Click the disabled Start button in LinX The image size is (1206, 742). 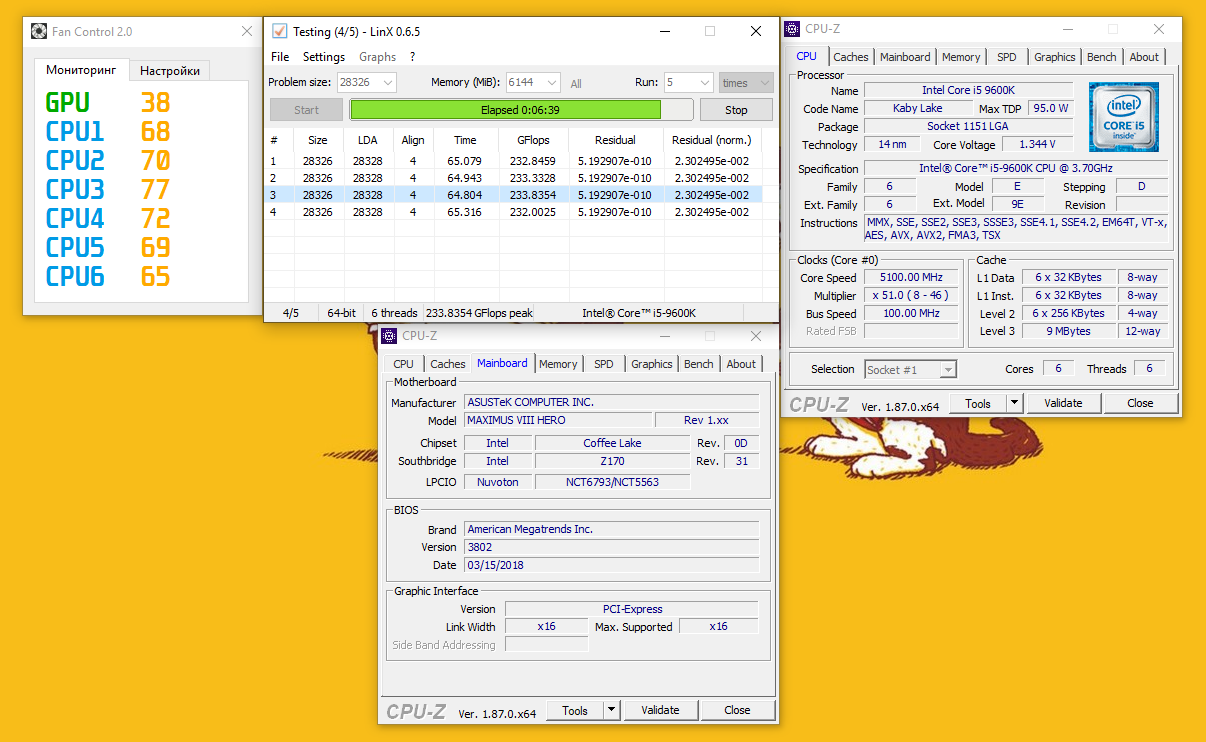(x=307, y=110)
